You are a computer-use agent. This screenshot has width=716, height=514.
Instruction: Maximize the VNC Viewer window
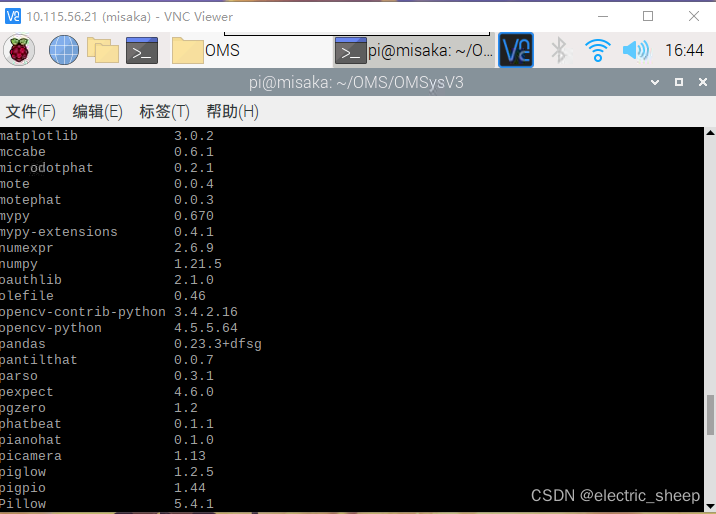pyautogui.click(x=648, y=16)
